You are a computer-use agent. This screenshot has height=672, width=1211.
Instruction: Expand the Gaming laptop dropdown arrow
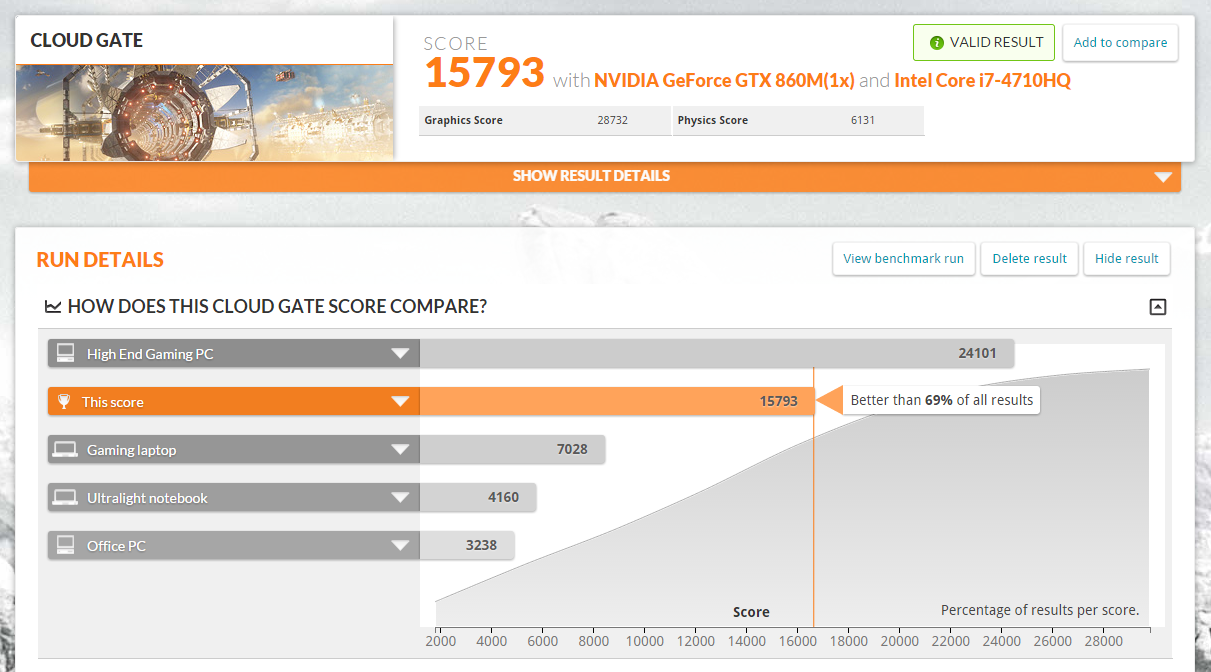click(400, 450)
